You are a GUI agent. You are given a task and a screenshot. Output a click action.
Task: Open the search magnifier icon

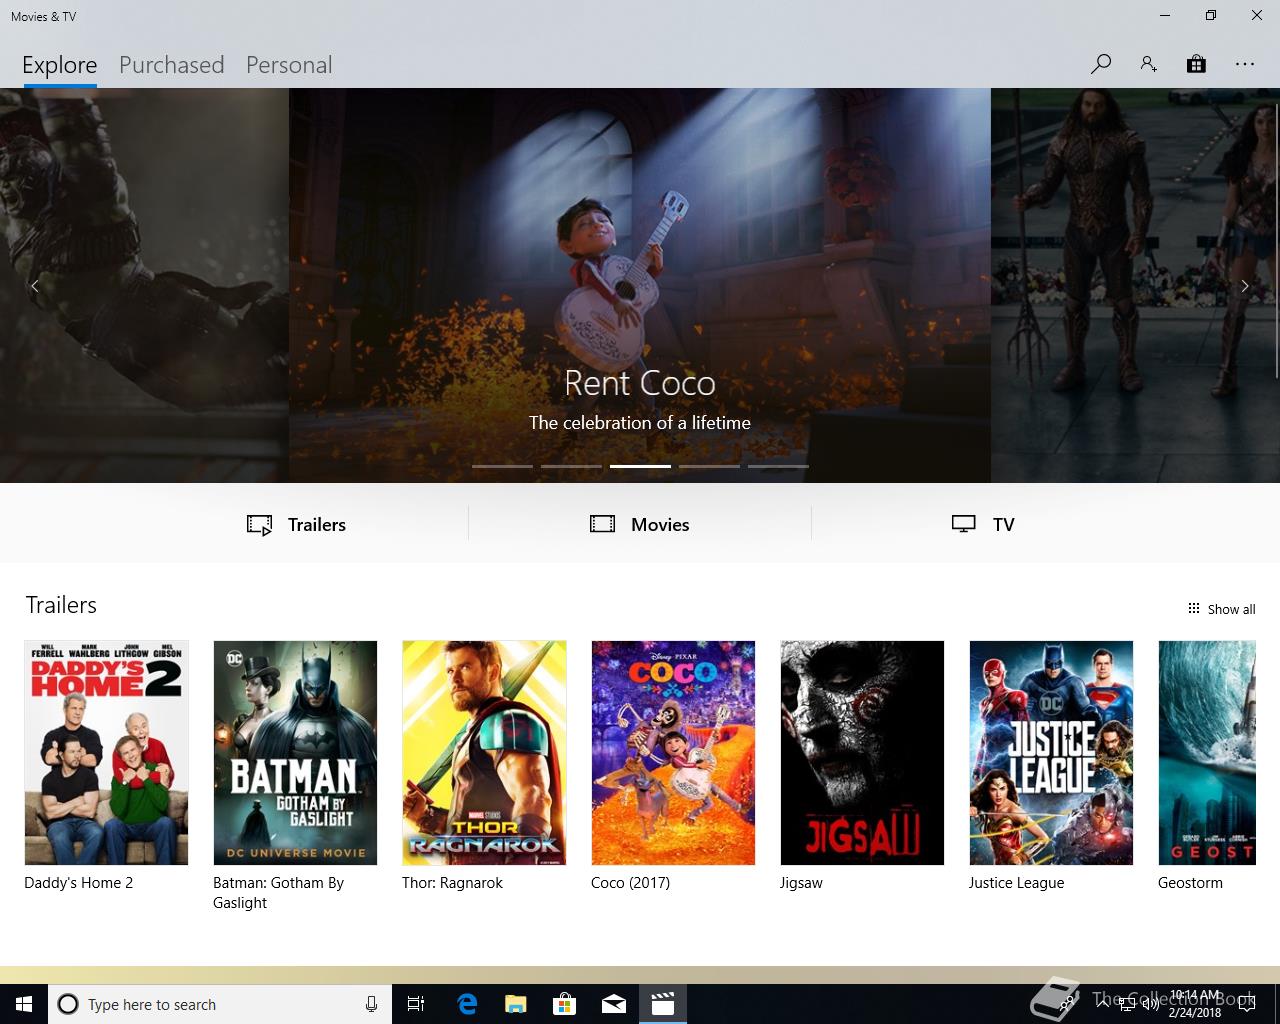1101,64
